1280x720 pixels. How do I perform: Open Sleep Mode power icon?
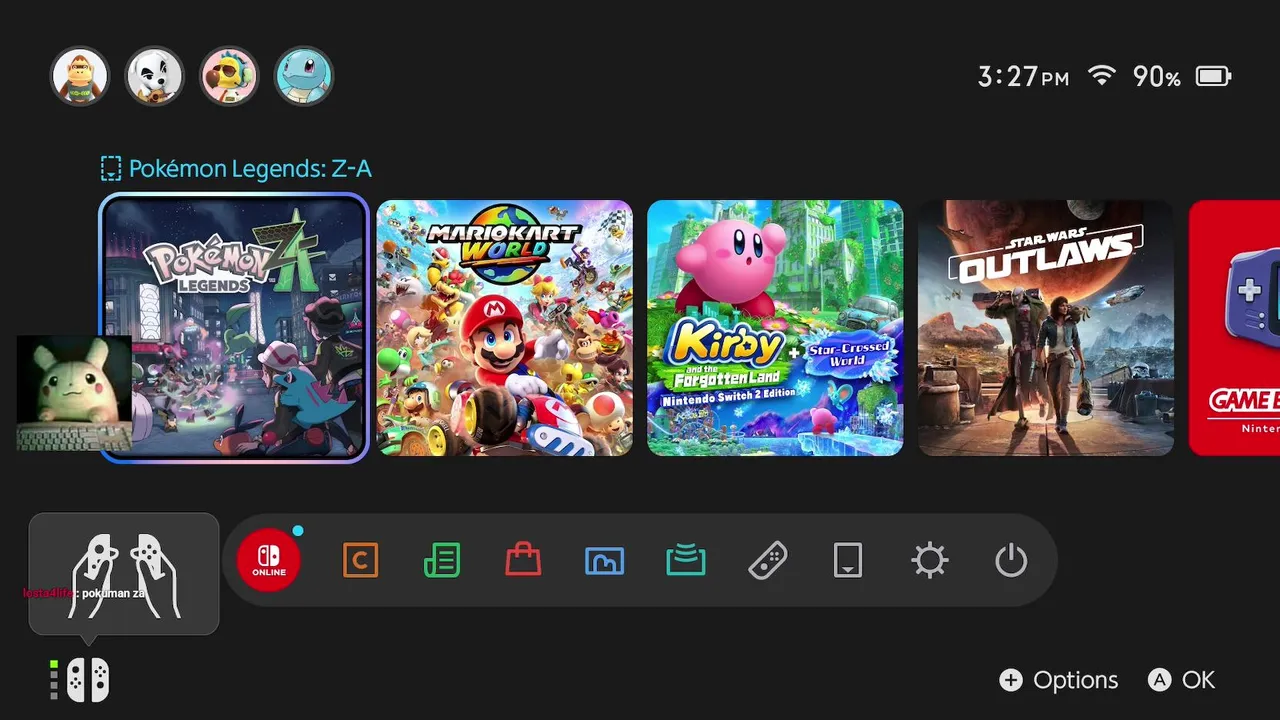1011,560
